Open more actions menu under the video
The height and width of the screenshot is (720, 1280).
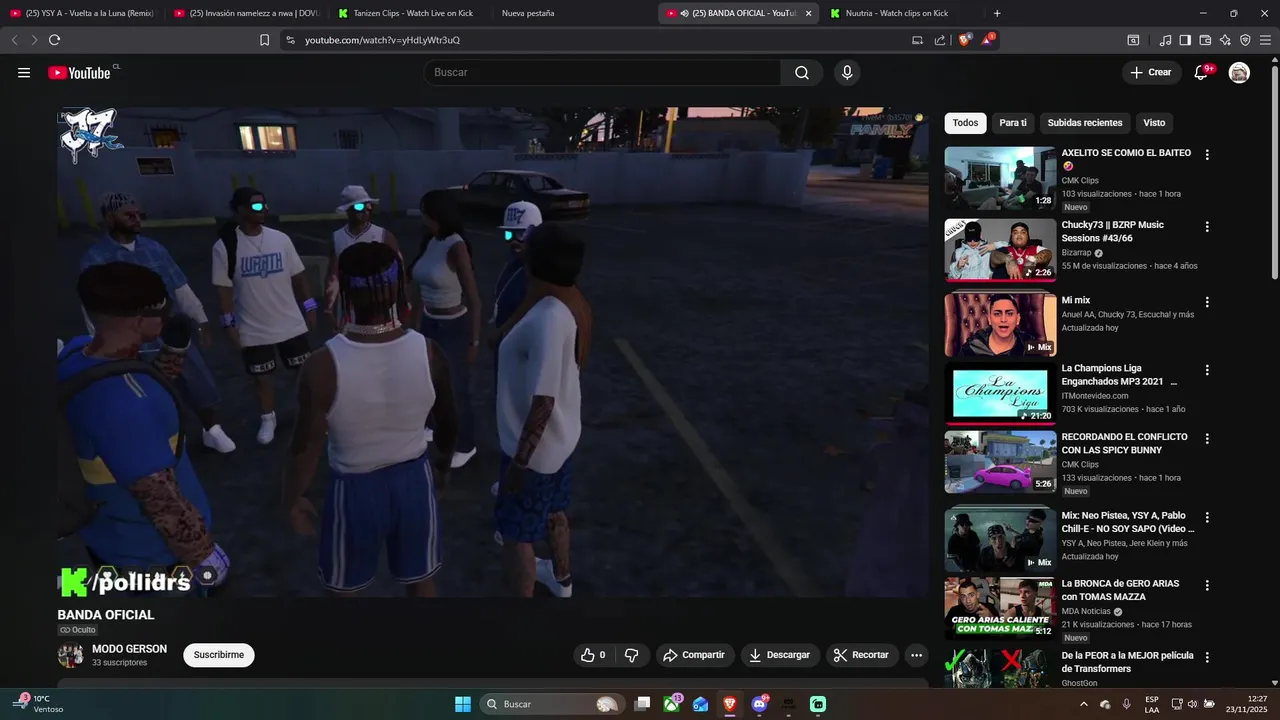(x=916, y=655)
